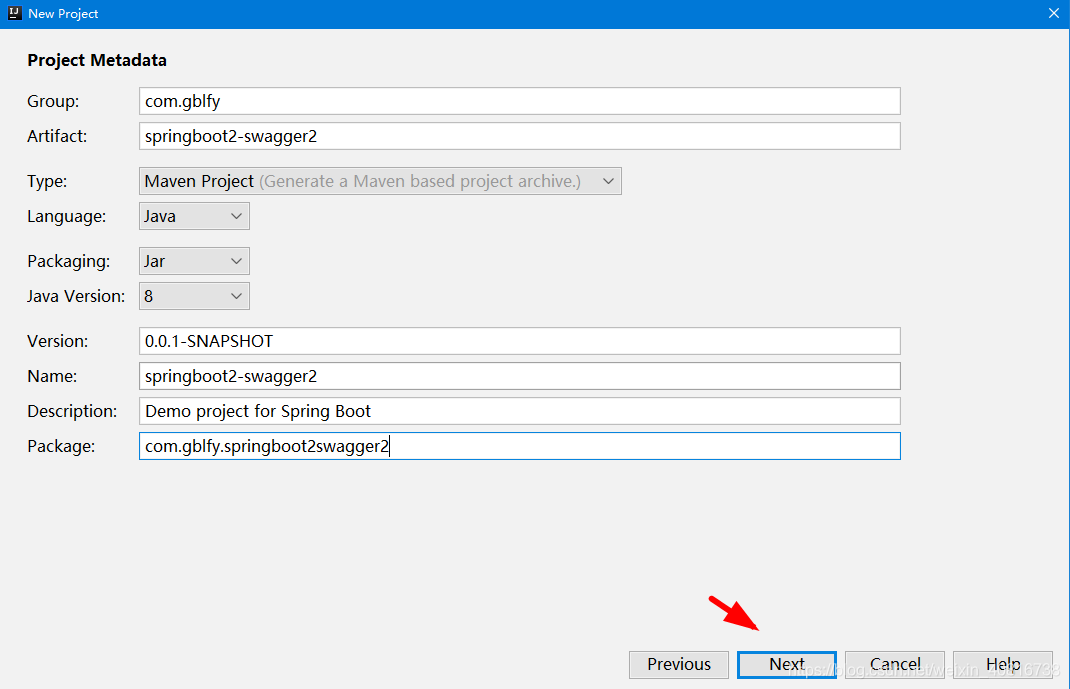Click the Artifact: label

(57, 136)
